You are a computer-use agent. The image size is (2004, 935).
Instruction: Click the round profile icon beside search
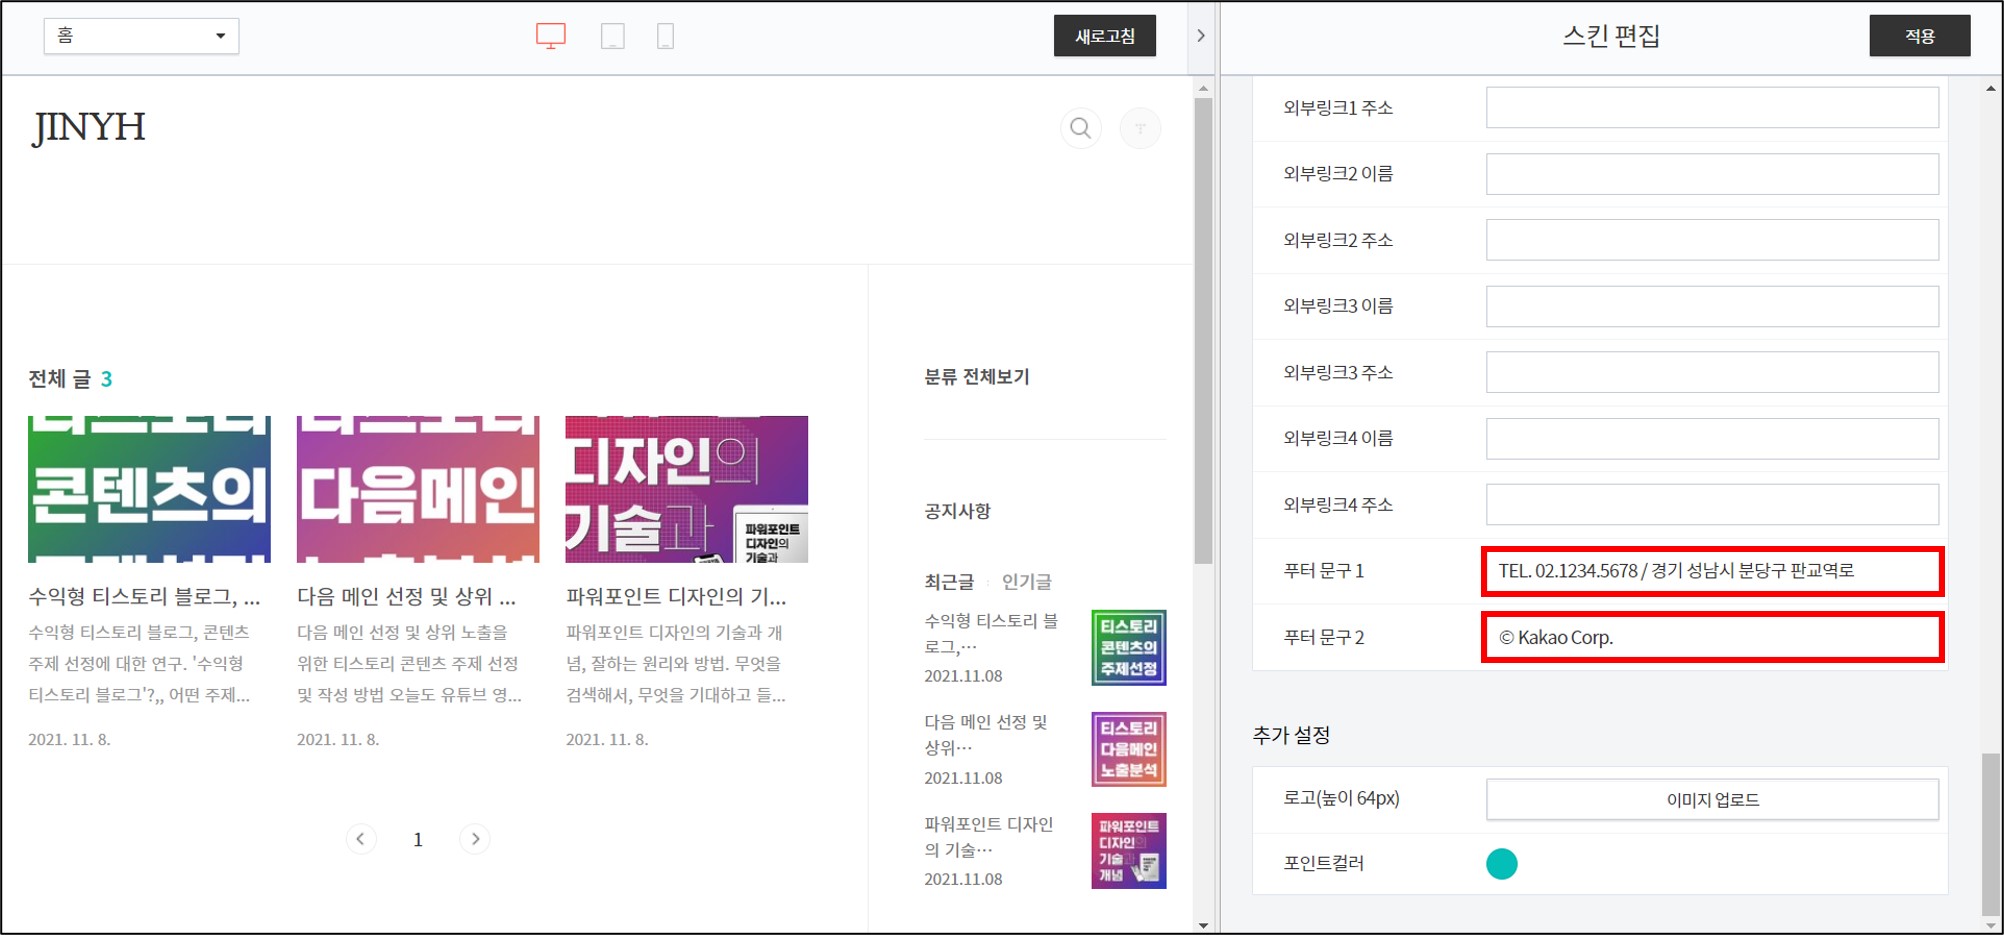click(x=1140, y=128)
